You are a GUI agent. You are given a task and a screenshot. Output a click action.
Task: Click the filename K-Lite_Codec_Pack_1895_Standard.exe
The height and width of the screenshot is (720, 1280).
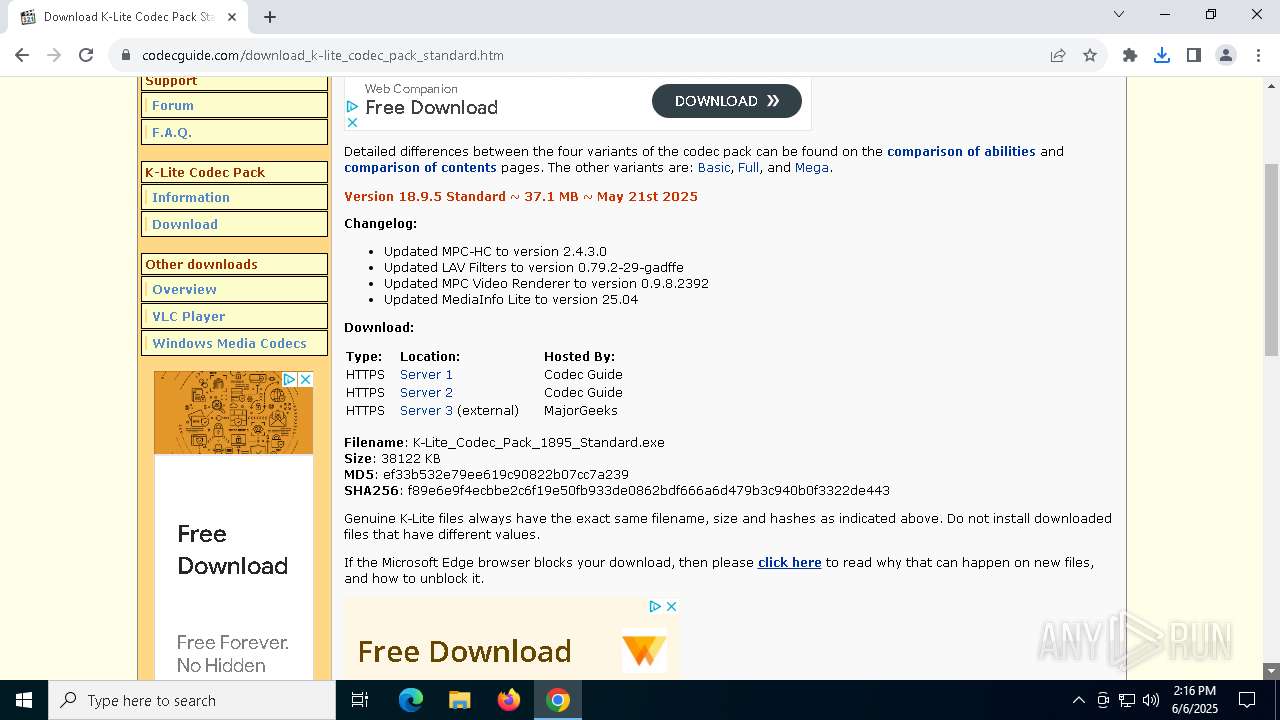coord(538,442)
